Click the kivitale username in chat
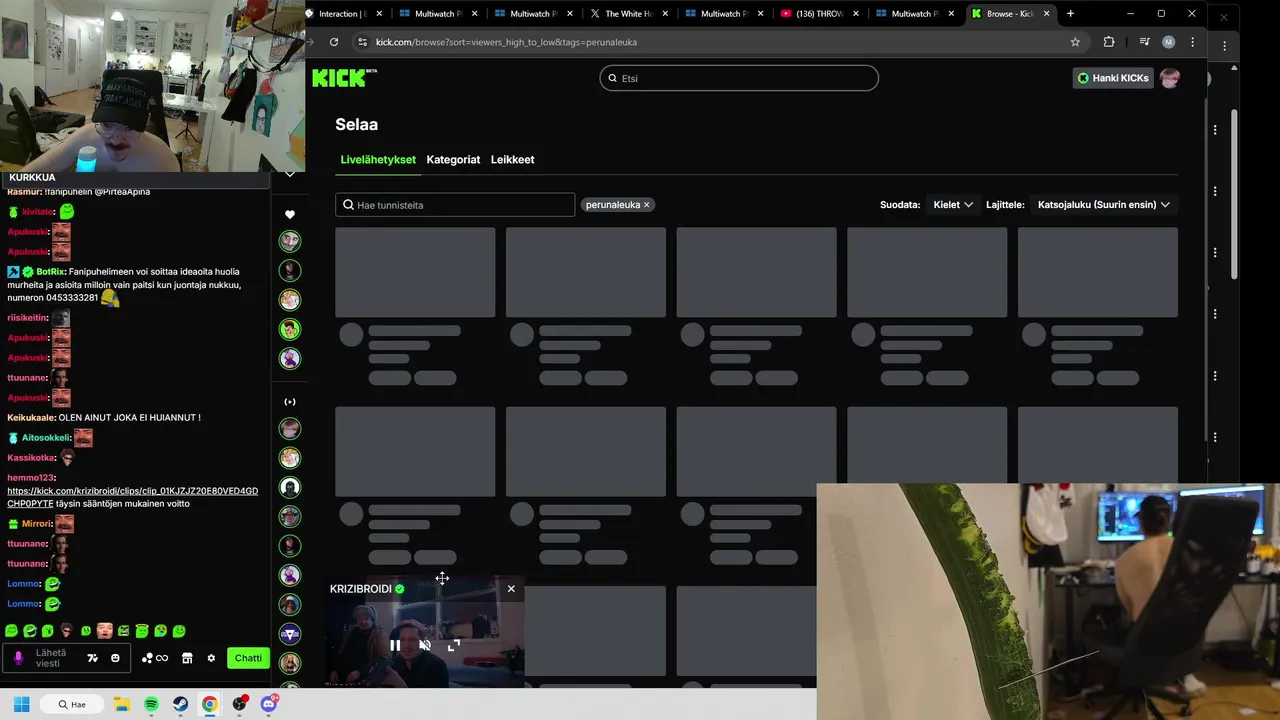Image resolution: width=1280 pixels, height=720 pixels. (x=38, y=212)
